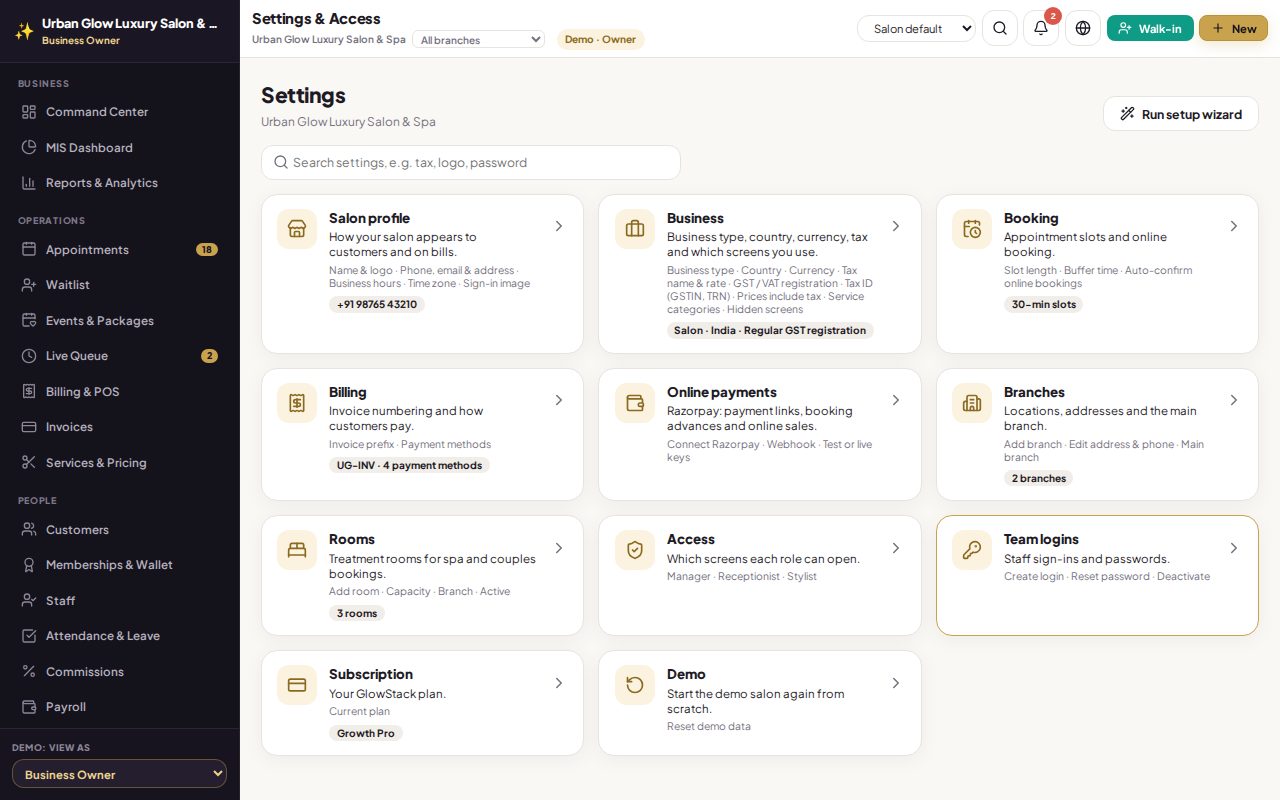The image size is (1280, 800).
Task: Click the Demo · Owner badge
Action: (x=600, y=40)
